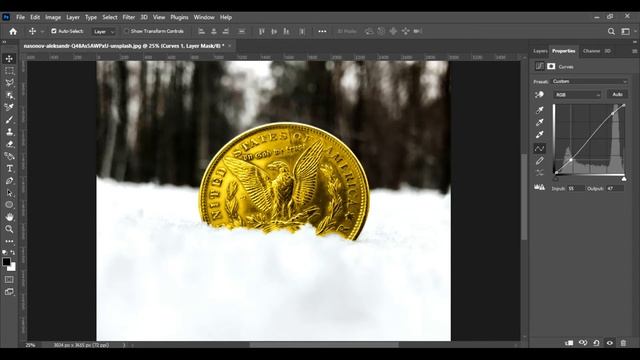Select the Path Selection tool
640x360 pixels.
click(x=9, y=193)
